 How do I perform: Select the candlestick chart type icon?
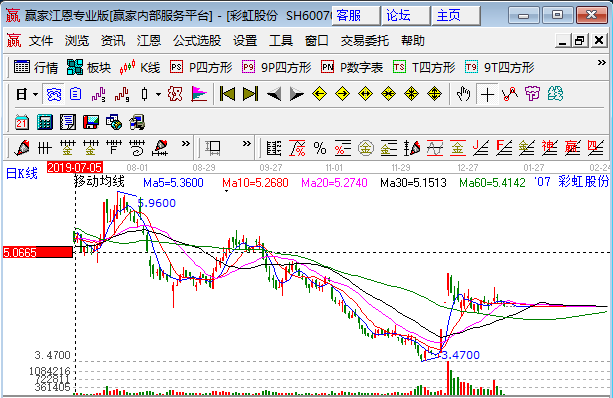[x=145, y=94]
